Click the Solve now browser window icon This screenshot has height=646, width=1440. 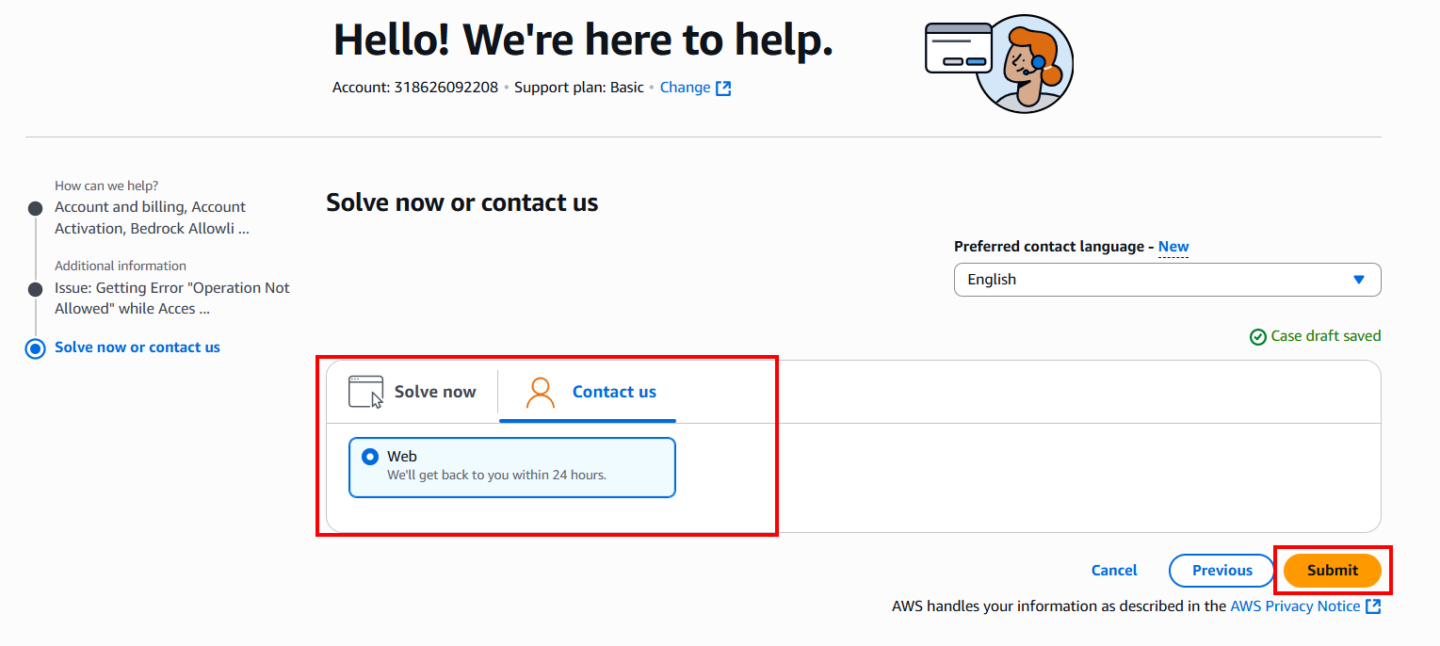point(366,392)
